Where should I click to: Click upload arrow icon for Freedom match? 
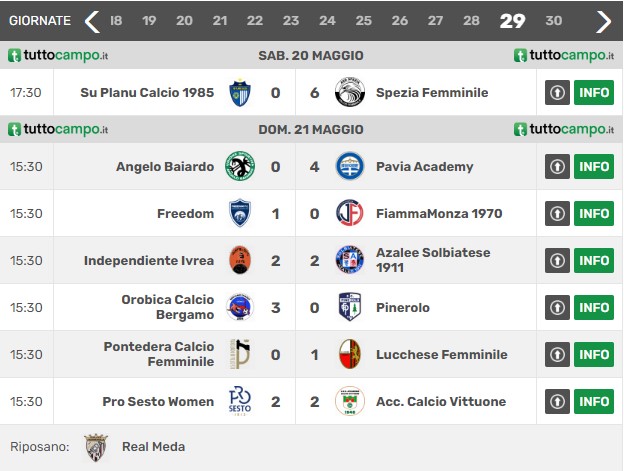(557, 214)
